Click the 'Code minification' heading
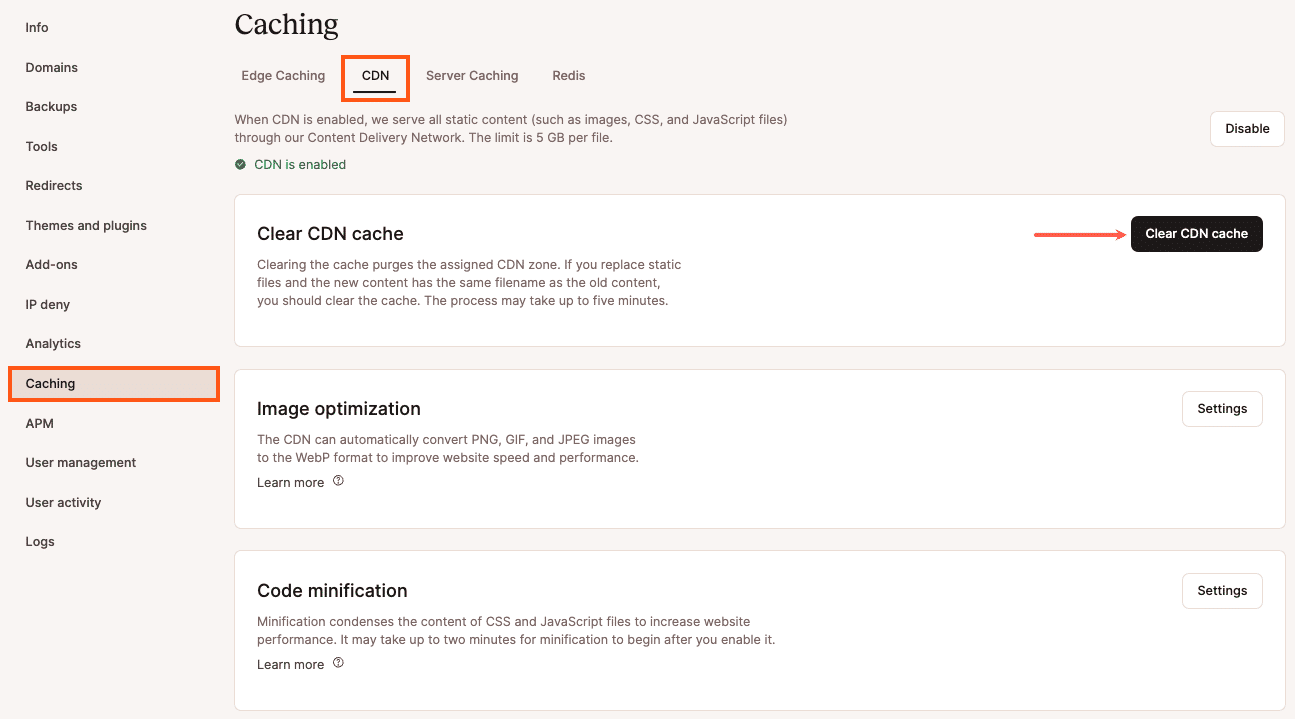 point(332,591)
